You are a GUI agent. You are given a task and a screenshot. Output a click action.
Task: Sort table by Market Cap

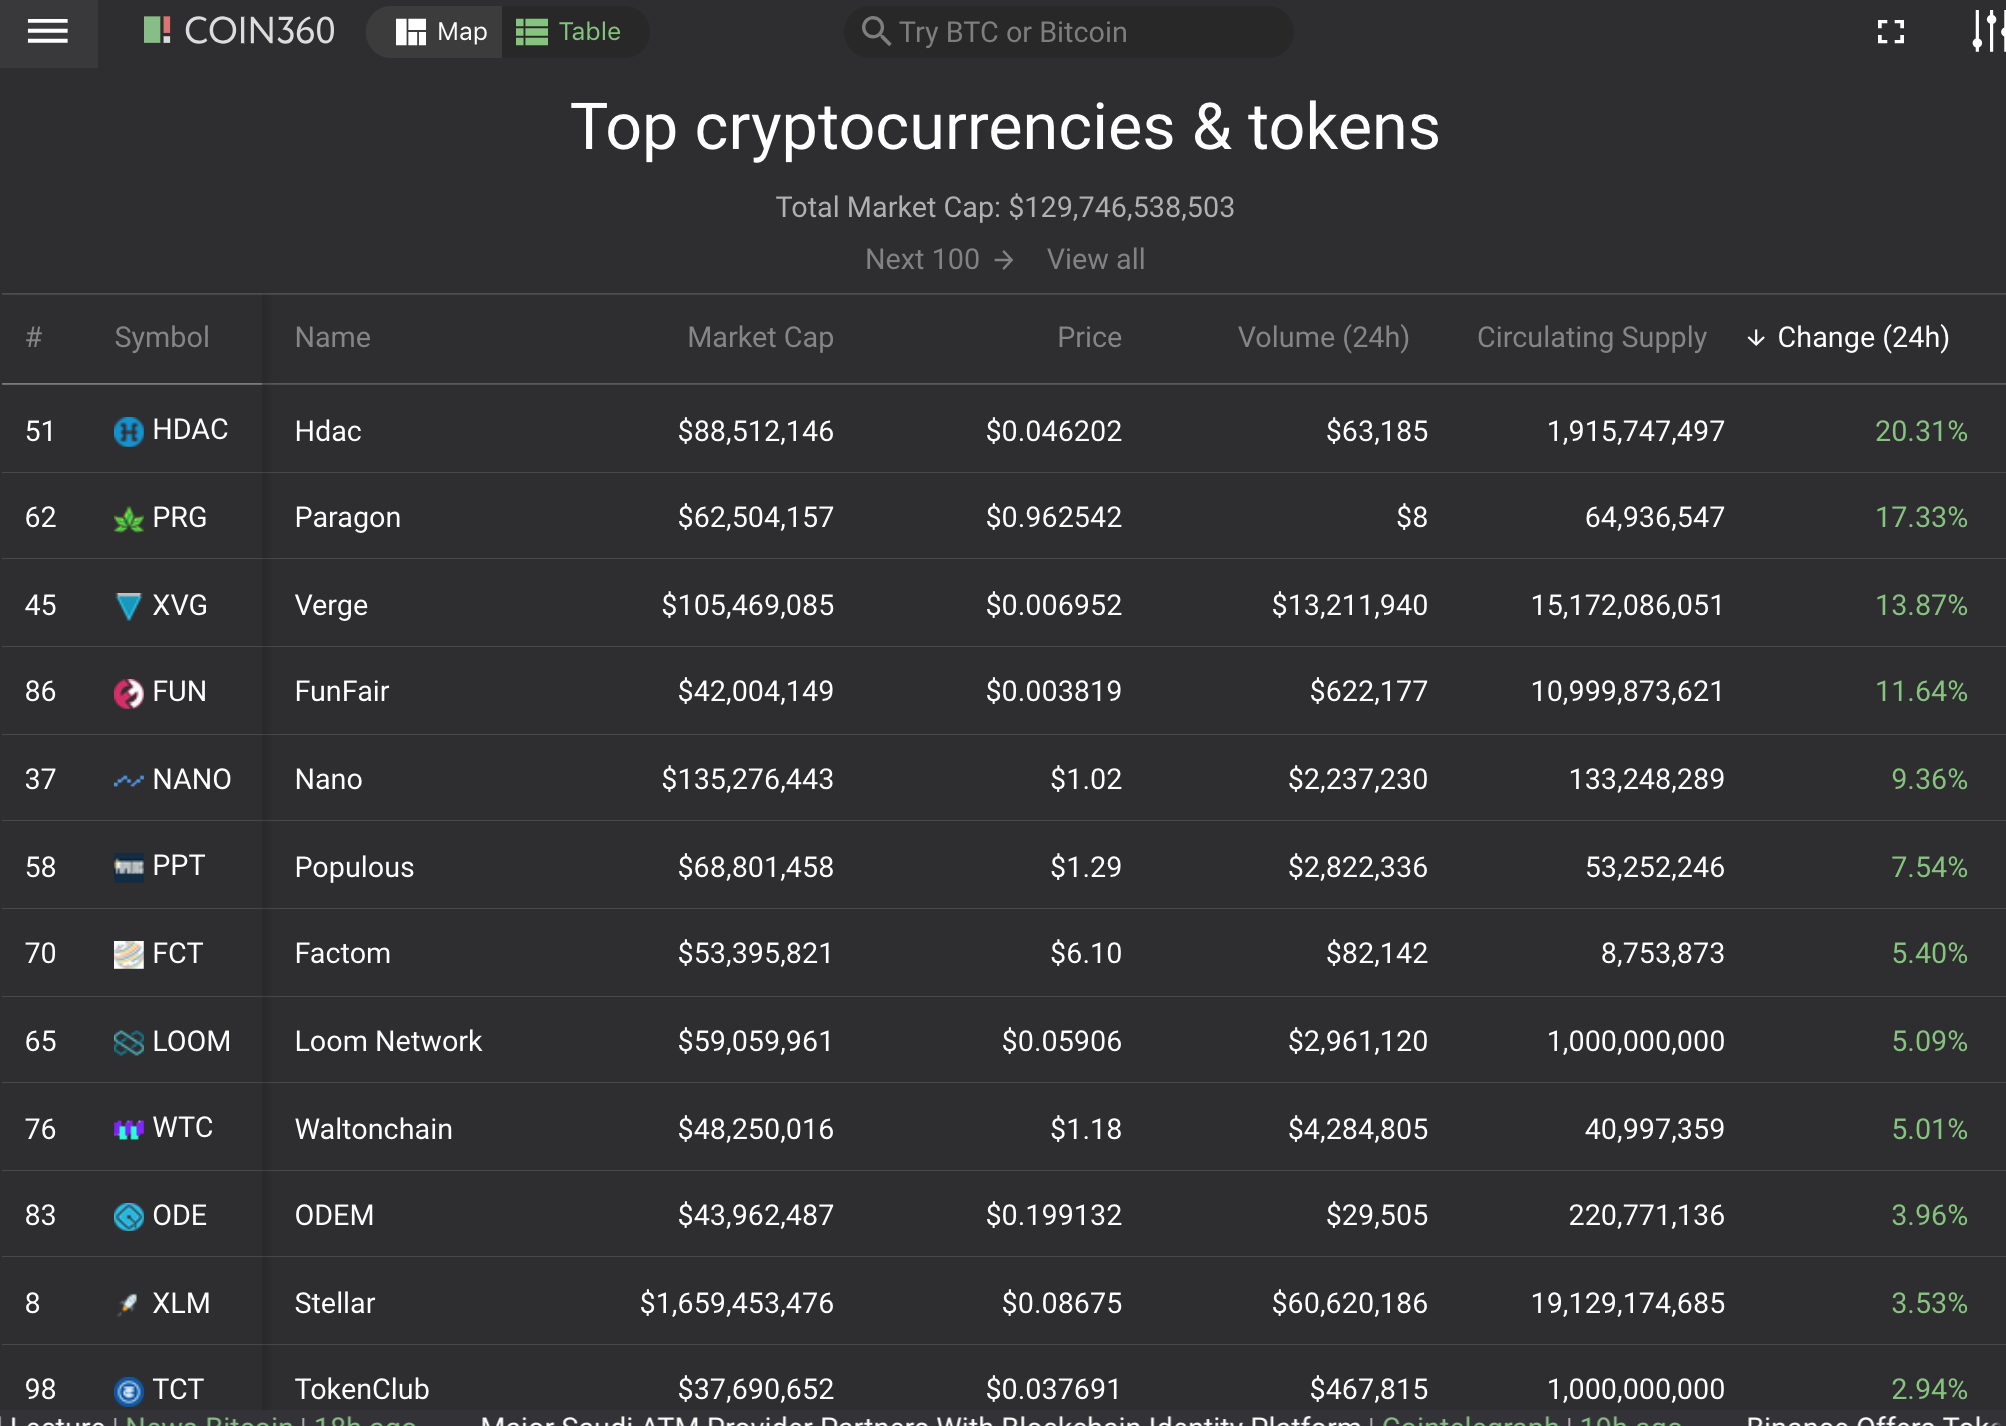[x=760, y=338]
